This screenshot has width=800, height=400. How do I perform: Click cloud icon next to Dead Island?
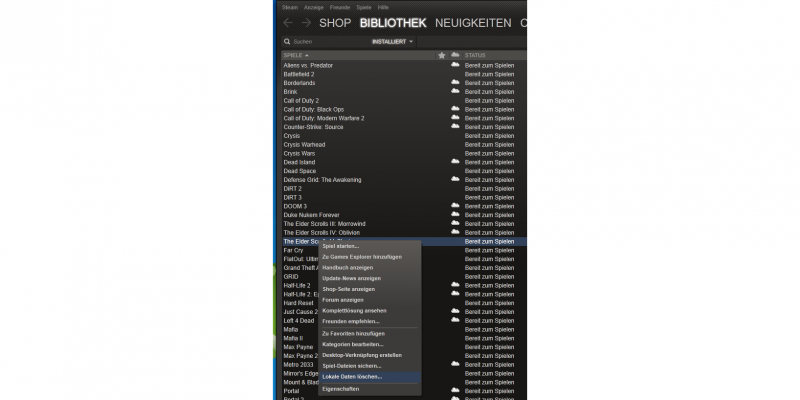click(x=455, y=161)
